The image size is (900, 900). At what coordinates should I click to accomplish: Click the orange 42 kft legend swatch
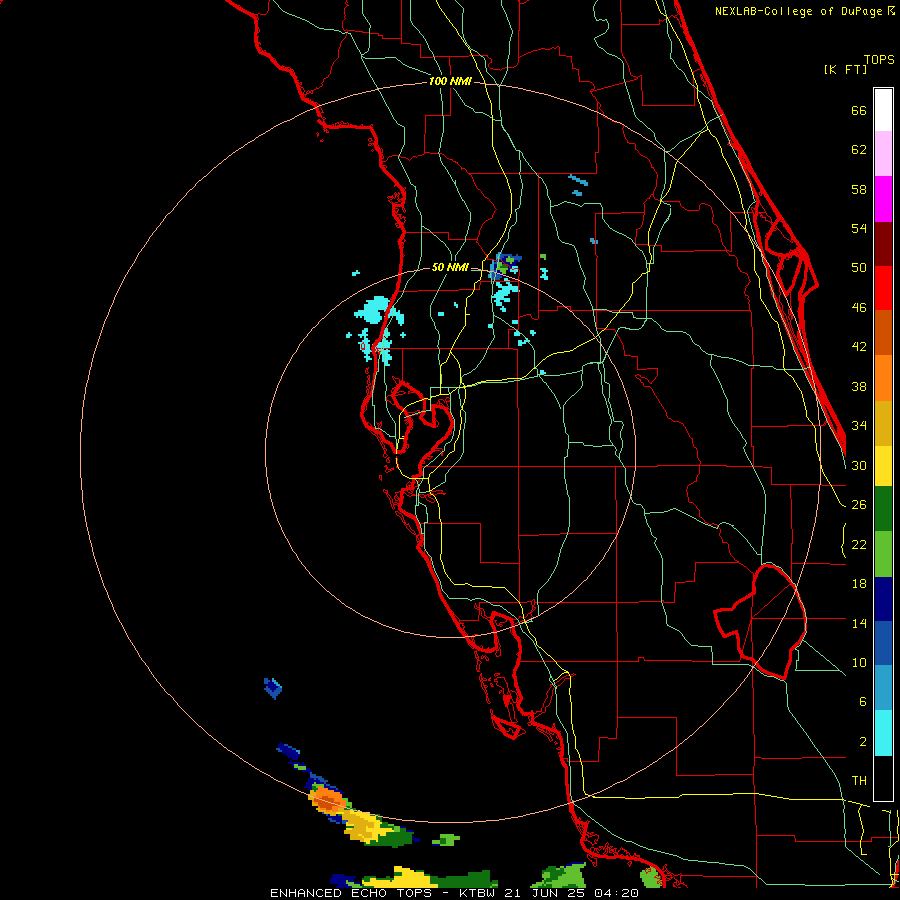point(883,378)
